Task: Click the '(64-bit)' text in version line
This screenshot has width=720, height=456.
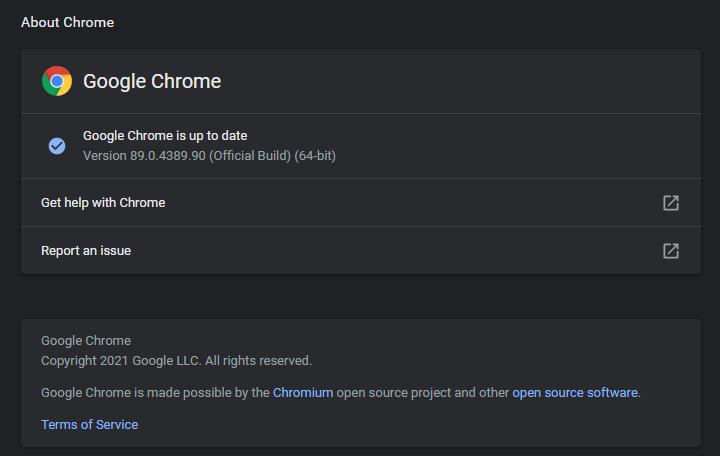Action: (315, 156)
